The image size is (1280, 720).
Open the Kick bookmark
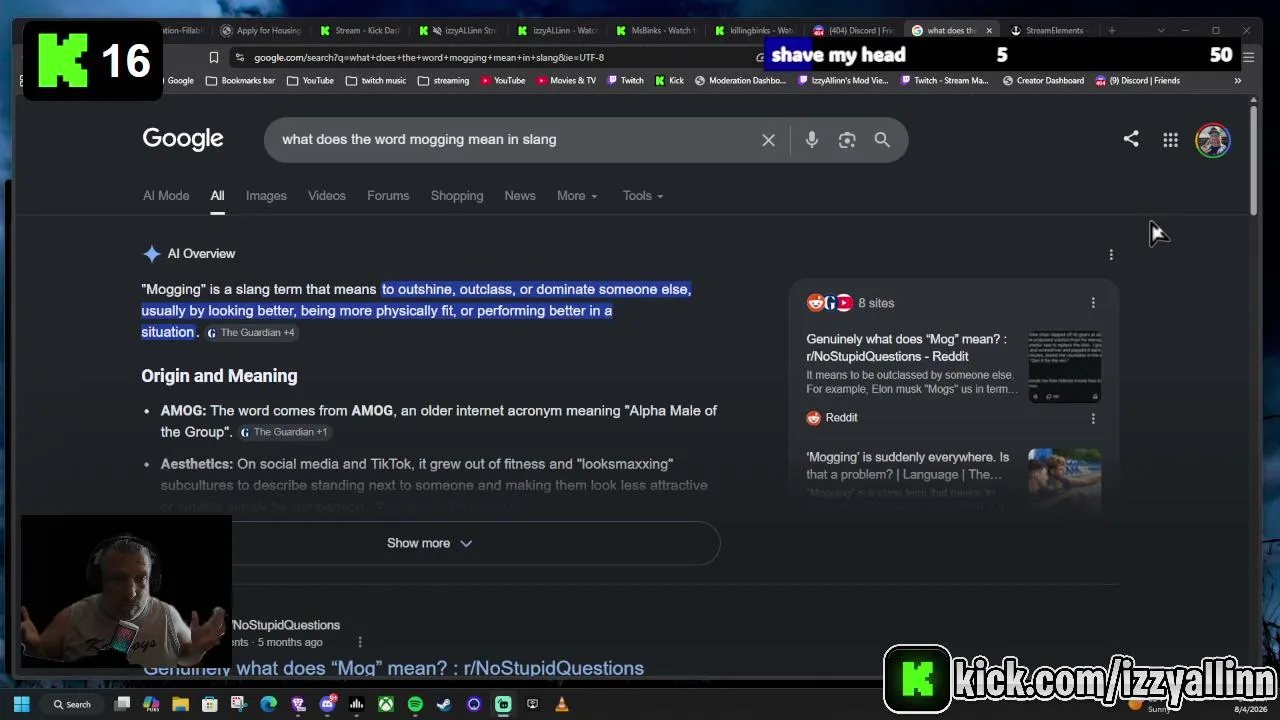(670, 81)
